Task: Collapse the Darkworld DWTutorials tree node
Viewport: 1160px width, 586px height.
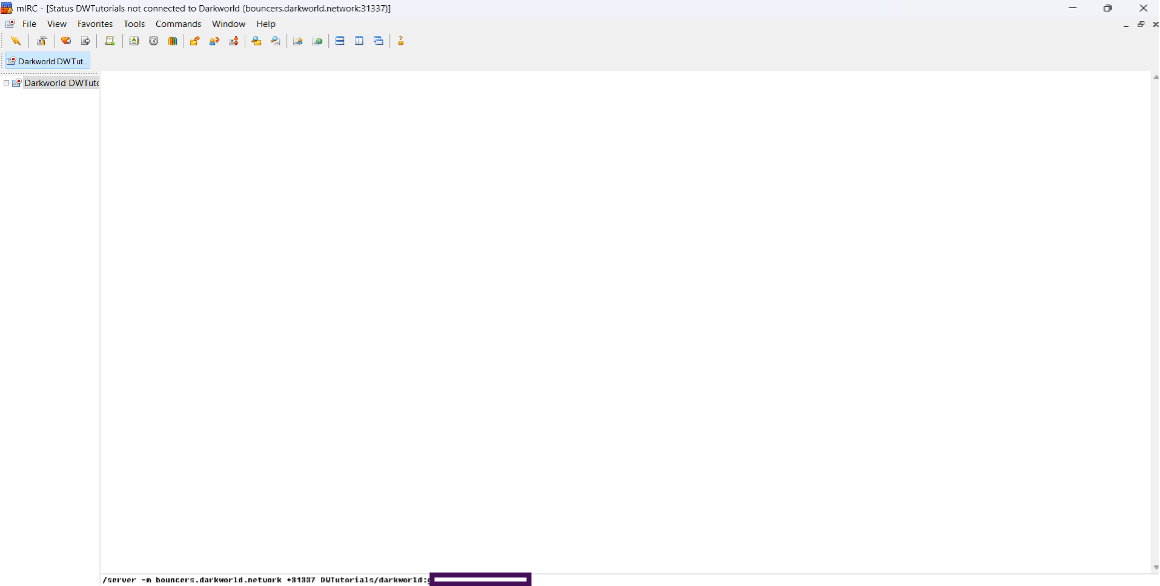Action: click(x=6, y=83)
